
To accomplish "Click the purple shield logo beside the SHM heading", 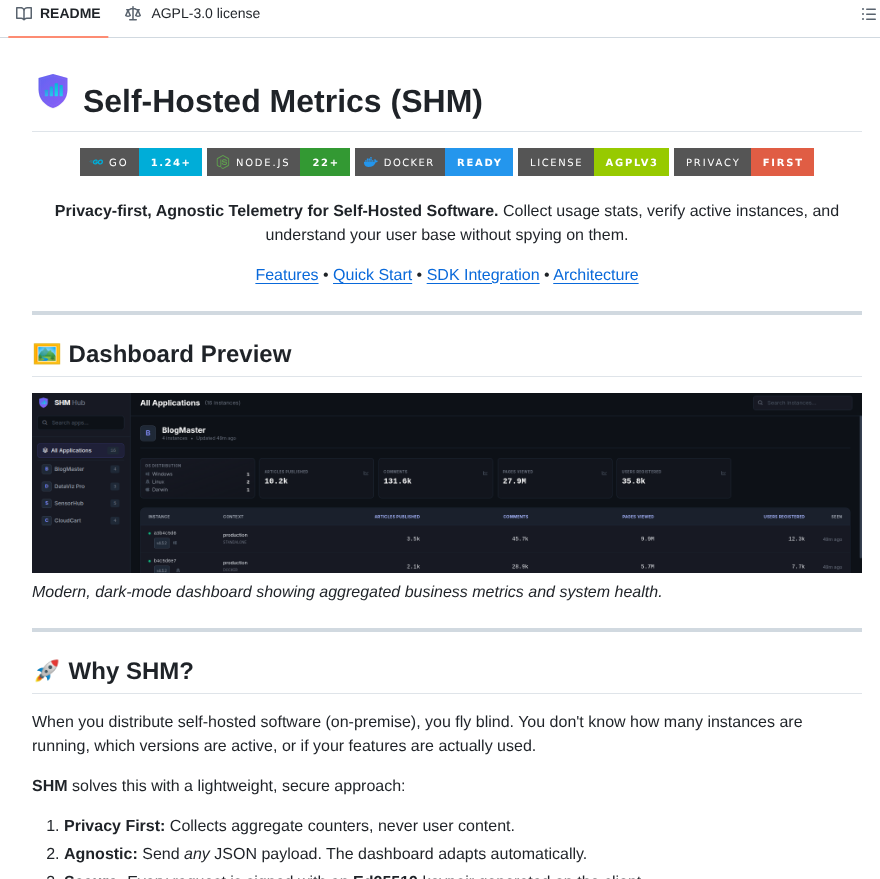I will point(52,90).
